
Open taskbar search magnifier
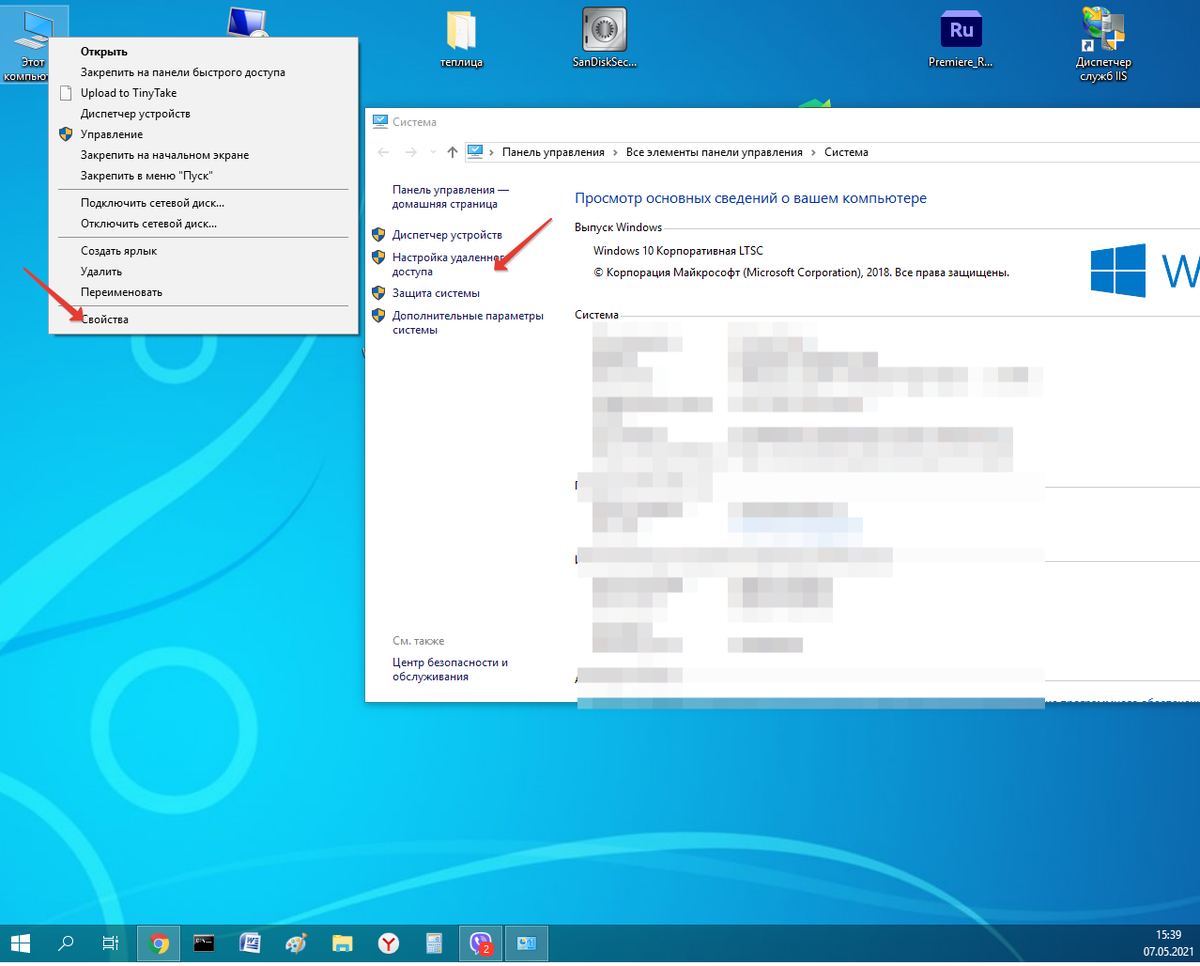tap(67, 943)
